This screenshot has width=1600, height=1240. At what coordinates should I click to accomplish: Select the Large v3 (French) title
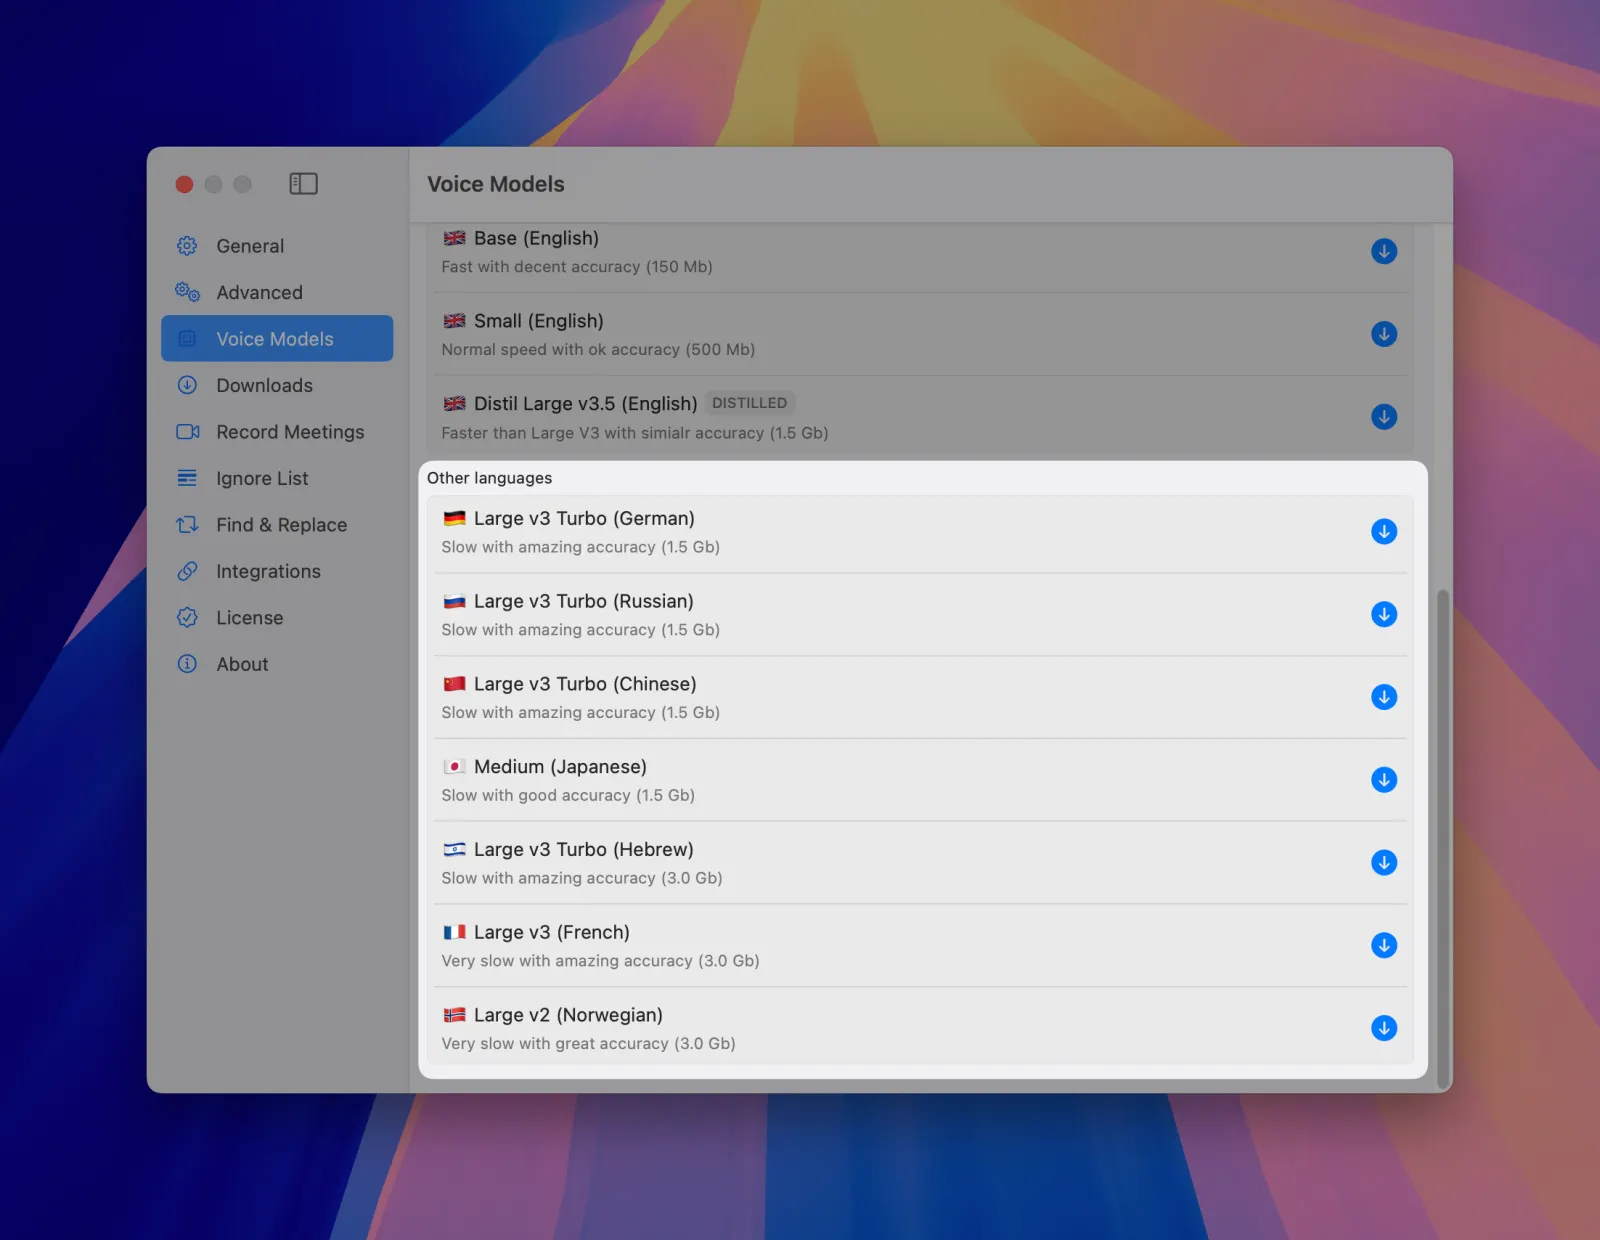coord(552,932)
